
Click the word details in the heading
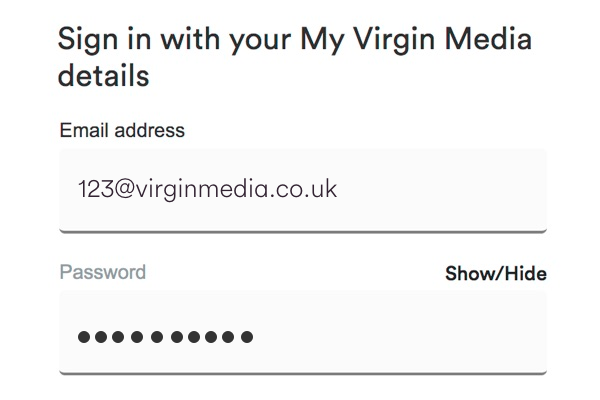click(x=103, y=75)
